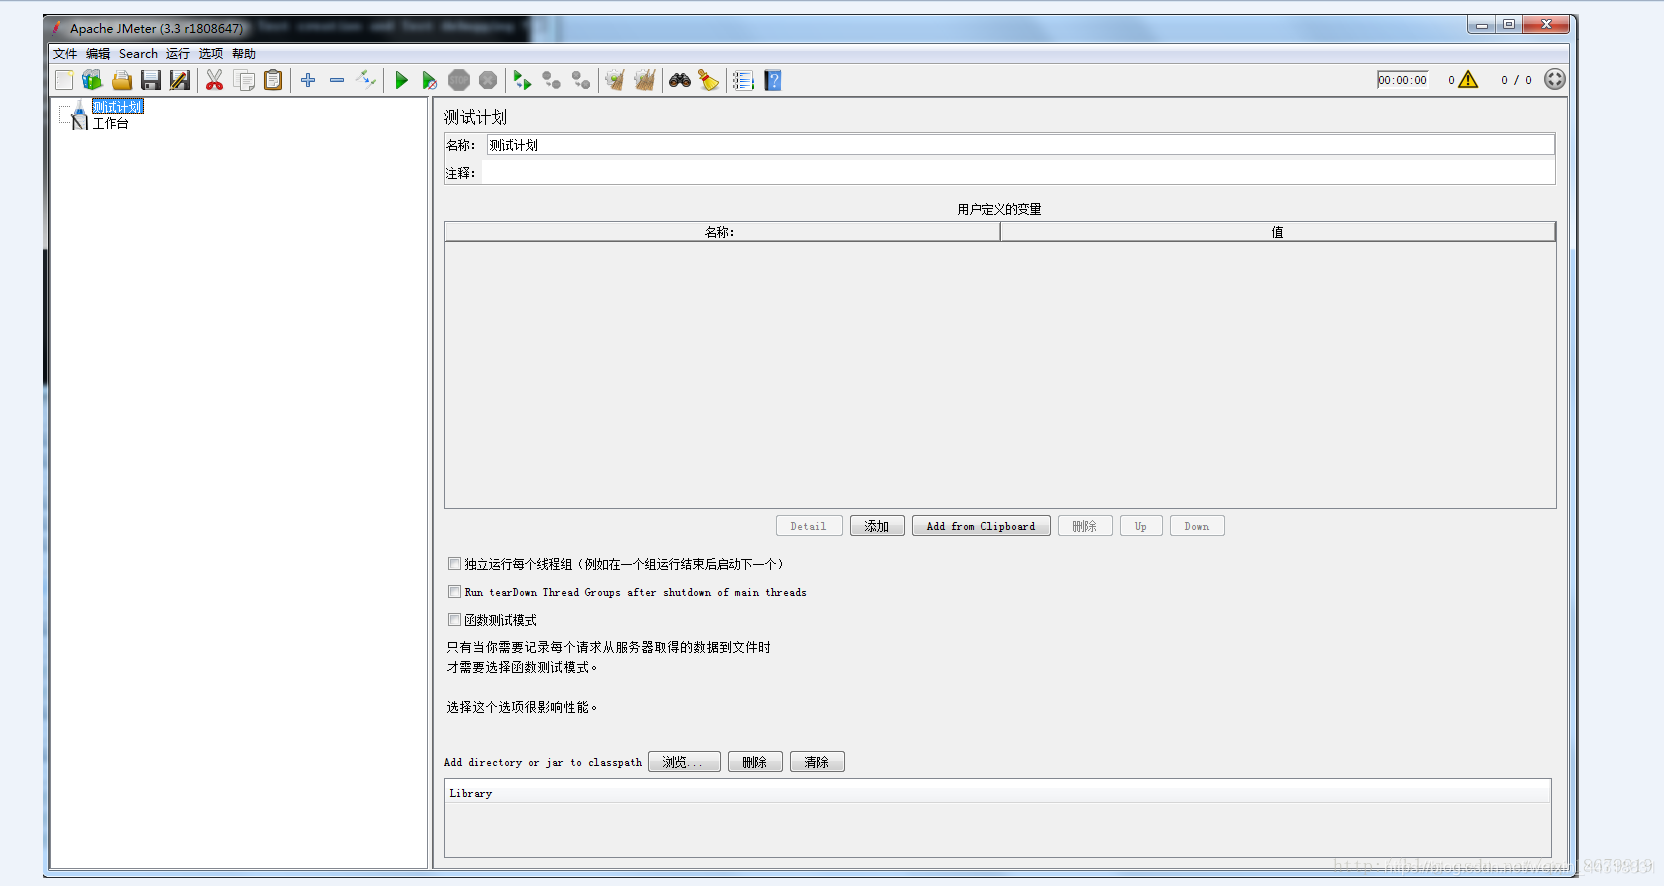
Task: Click 浏览 to browse classpath
Action: point(684,762)
